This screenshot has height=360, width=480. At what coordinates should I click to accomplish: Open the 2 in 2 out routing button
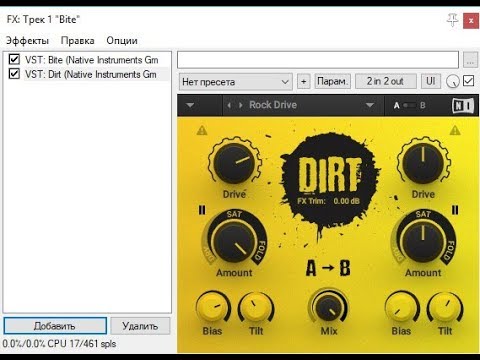click(386, 81)
